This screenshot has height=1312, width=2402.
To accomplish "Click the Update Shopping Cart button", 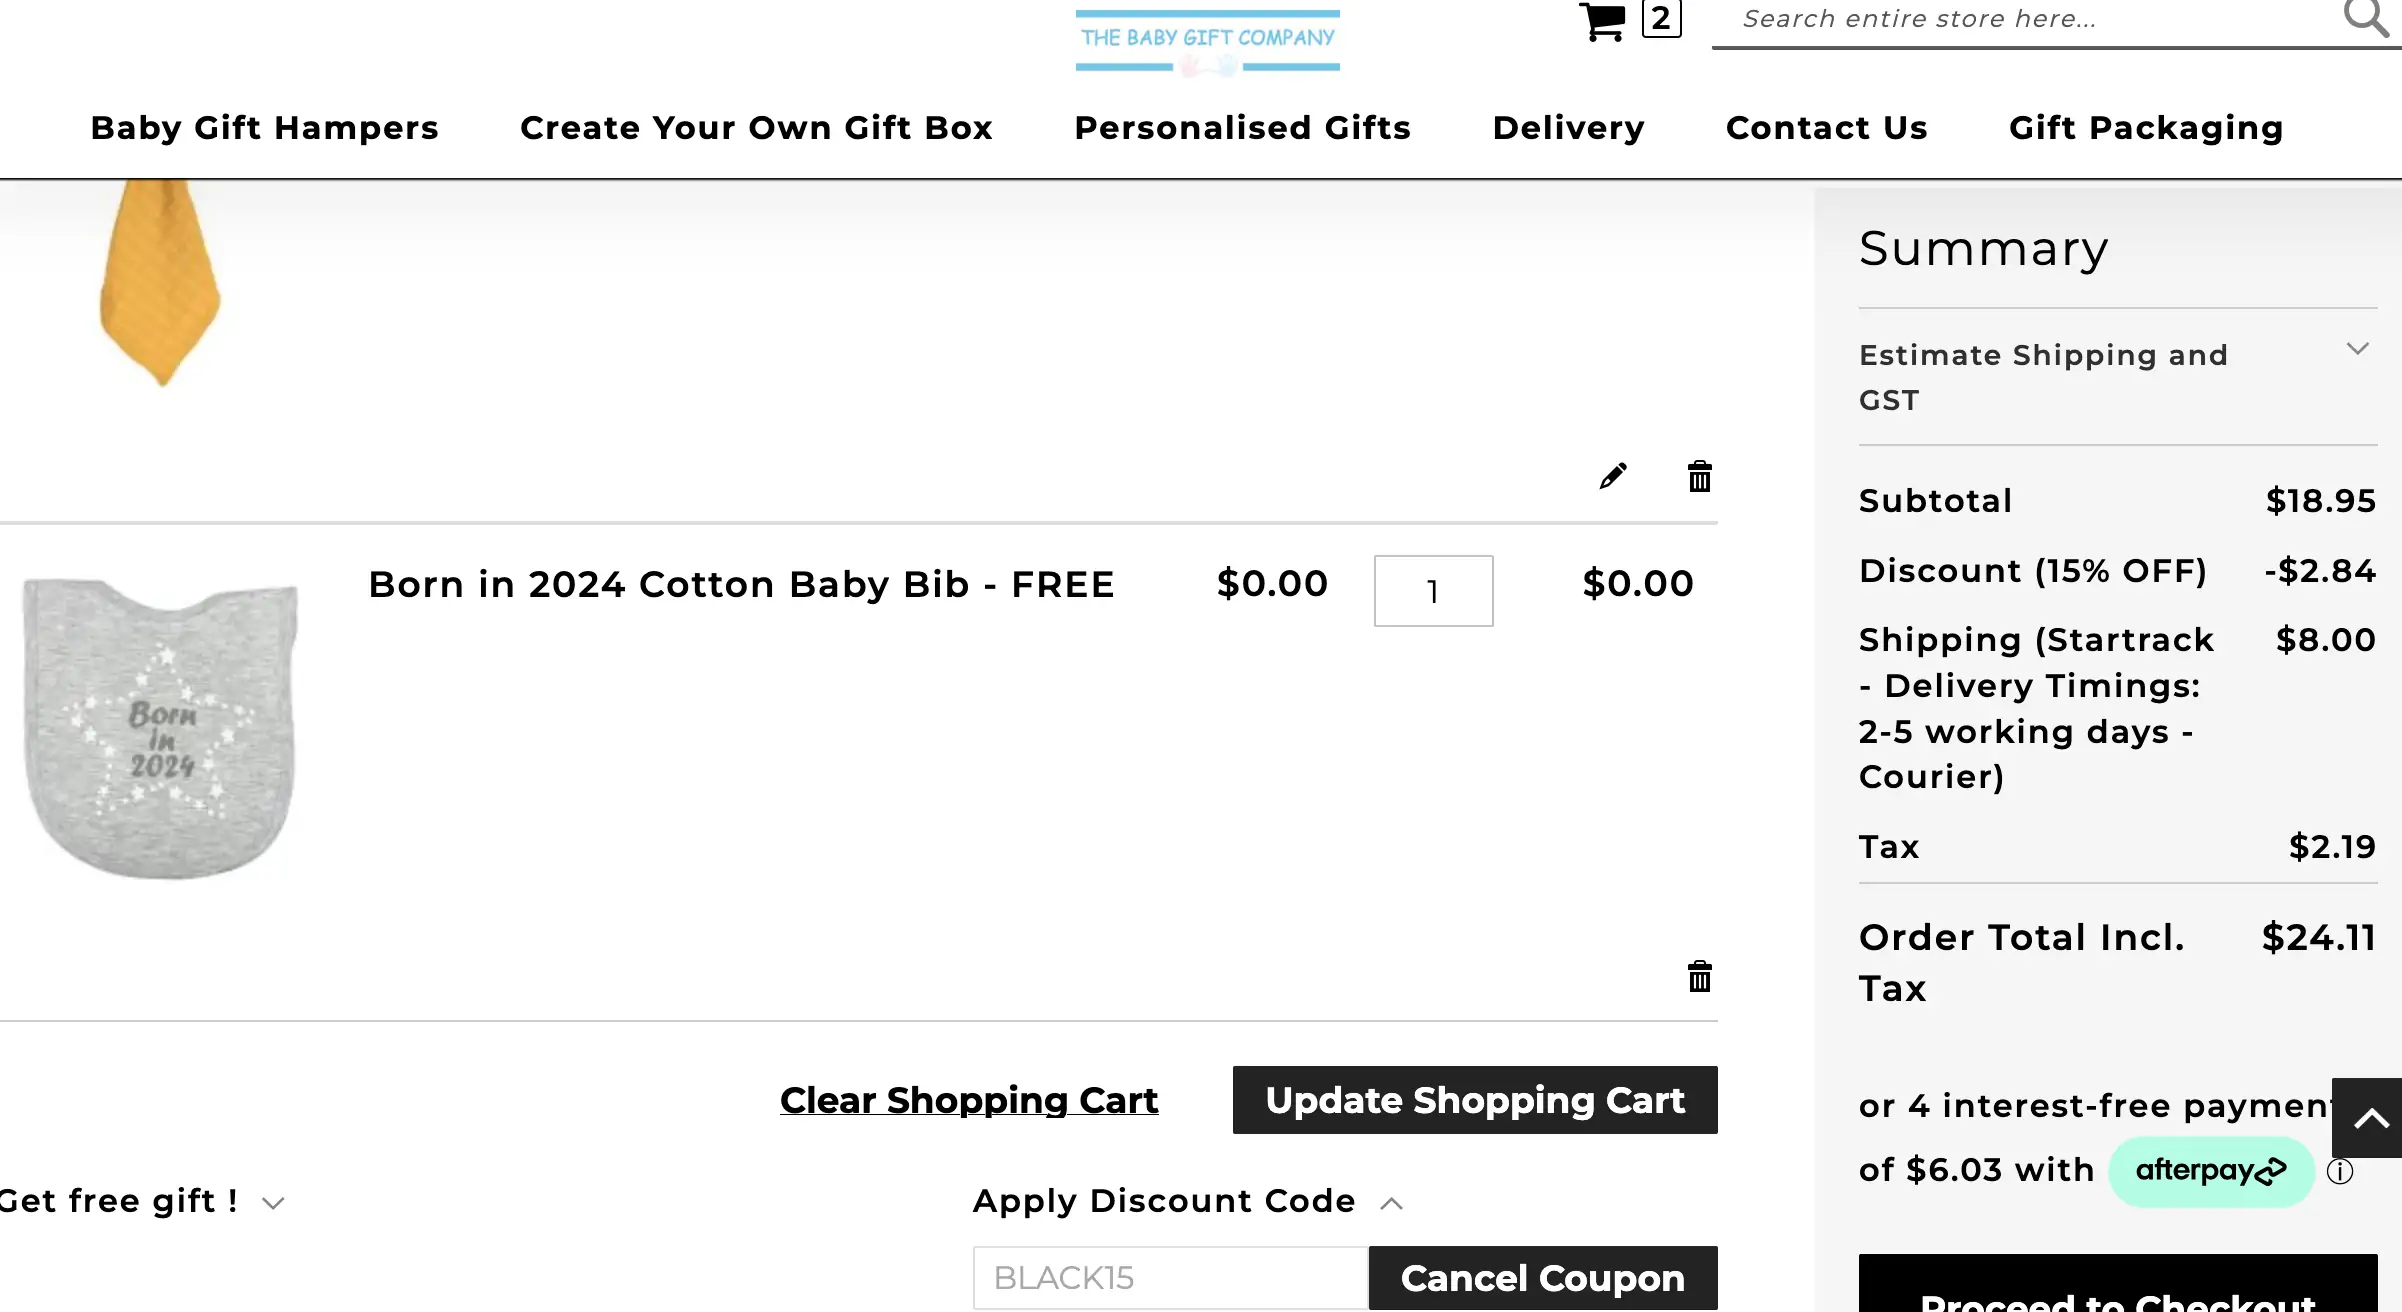I will click(1475, 1100).
